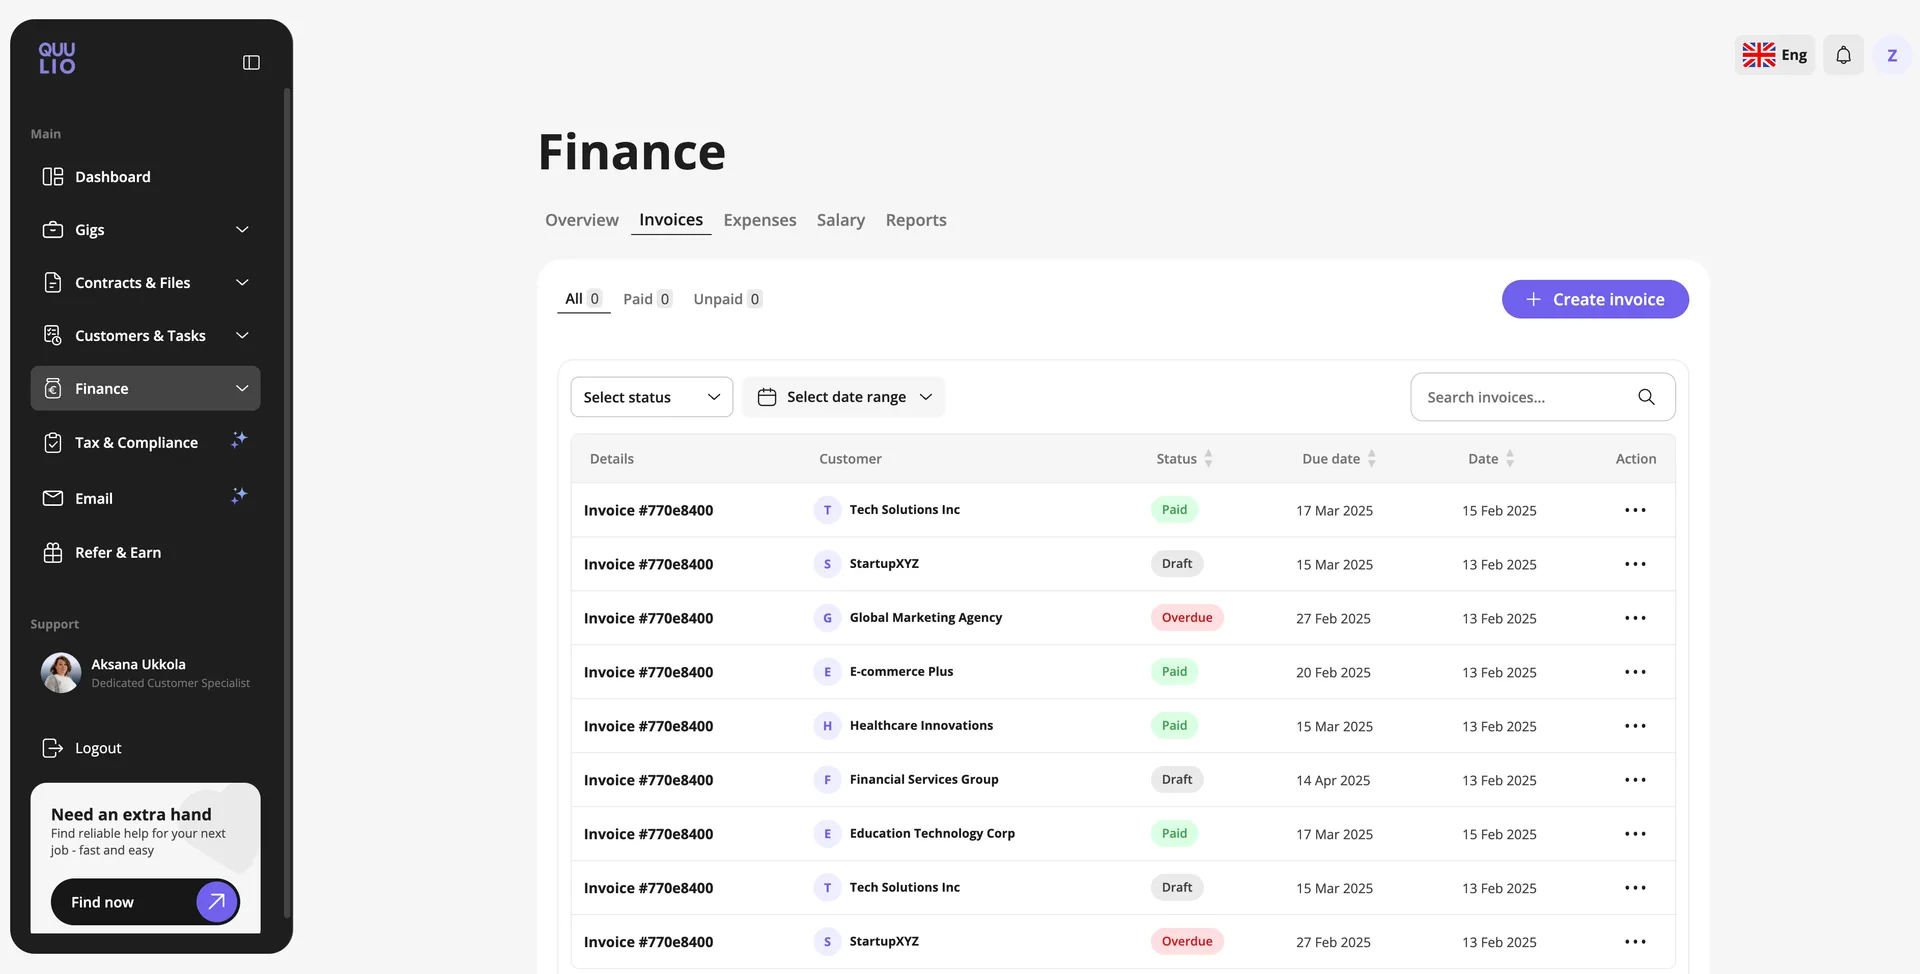Image resolution: width=1920 pixels, height=974 pixels.
Task: Go to the Salary tab
Action: (841, 220)
